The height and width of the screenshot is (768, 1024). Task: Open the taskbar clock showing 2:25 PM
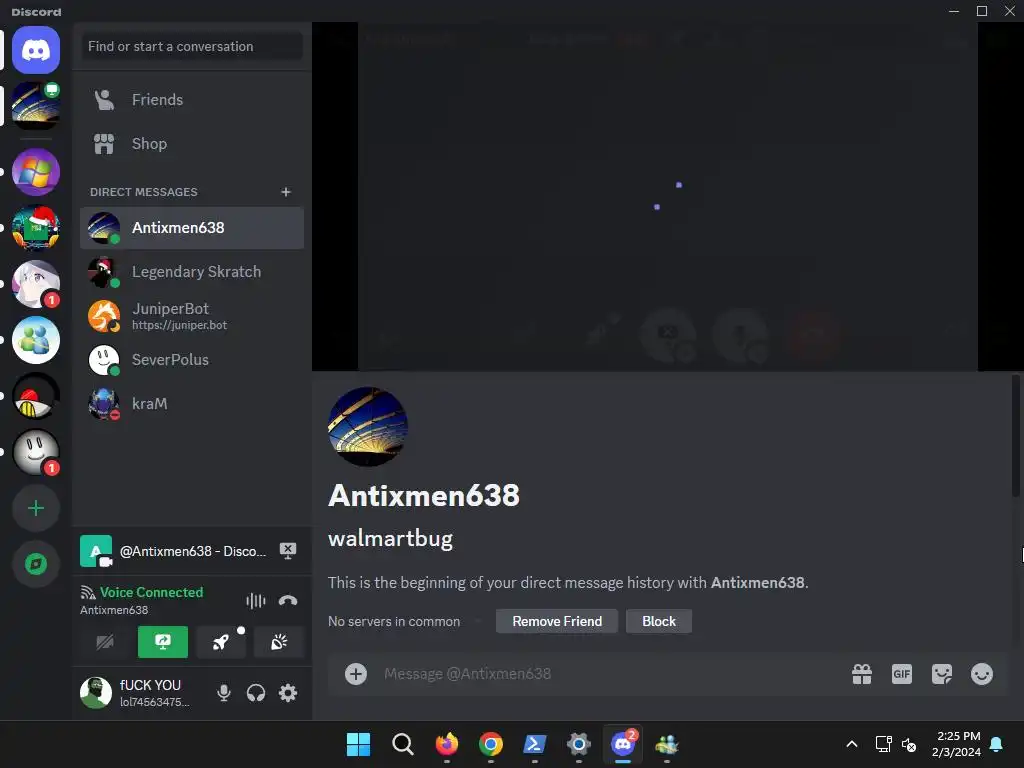click(x=956, y=744)
